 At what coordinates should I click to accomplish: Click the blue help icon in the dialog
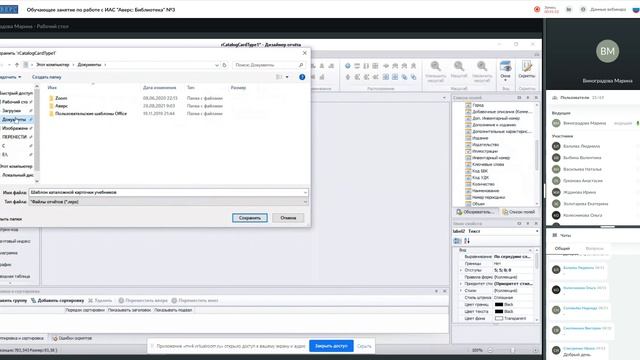click(x=302, y=77)
